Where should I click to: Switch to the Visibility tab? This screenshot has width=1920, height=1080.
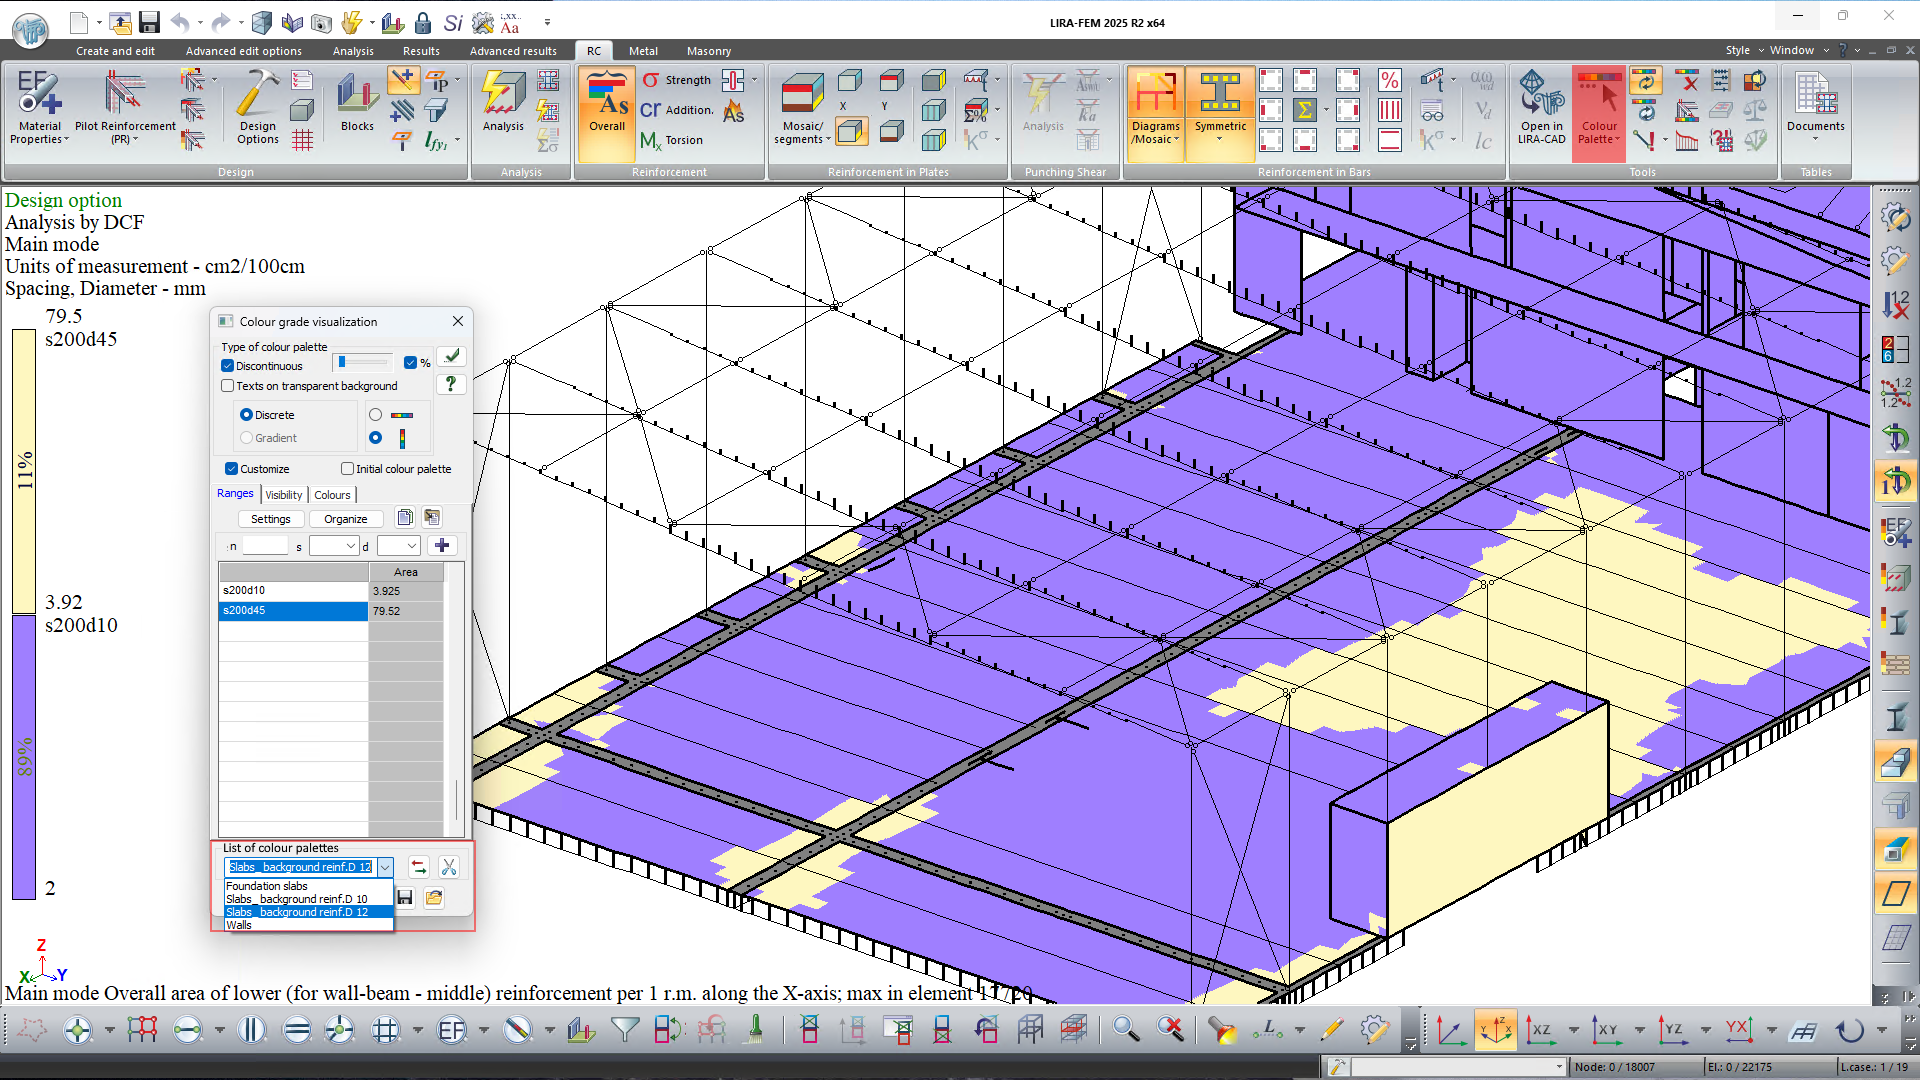283,495
